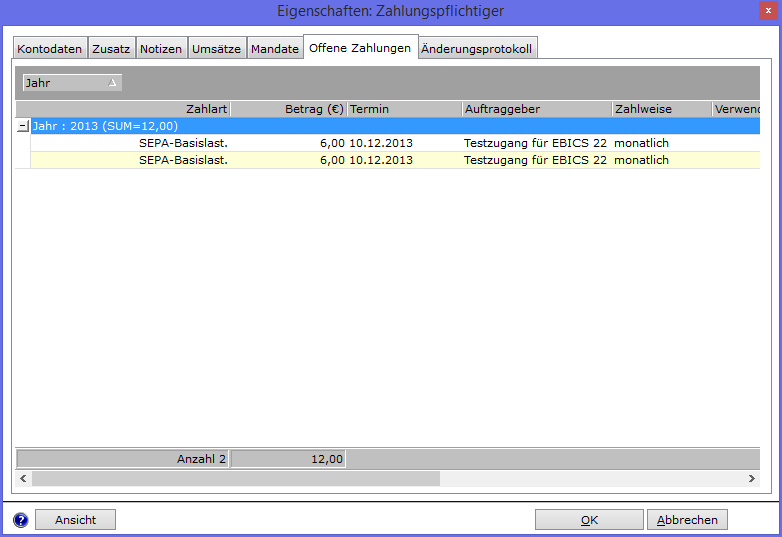Click the 10.12.2013 date in the yellow row

381,160
